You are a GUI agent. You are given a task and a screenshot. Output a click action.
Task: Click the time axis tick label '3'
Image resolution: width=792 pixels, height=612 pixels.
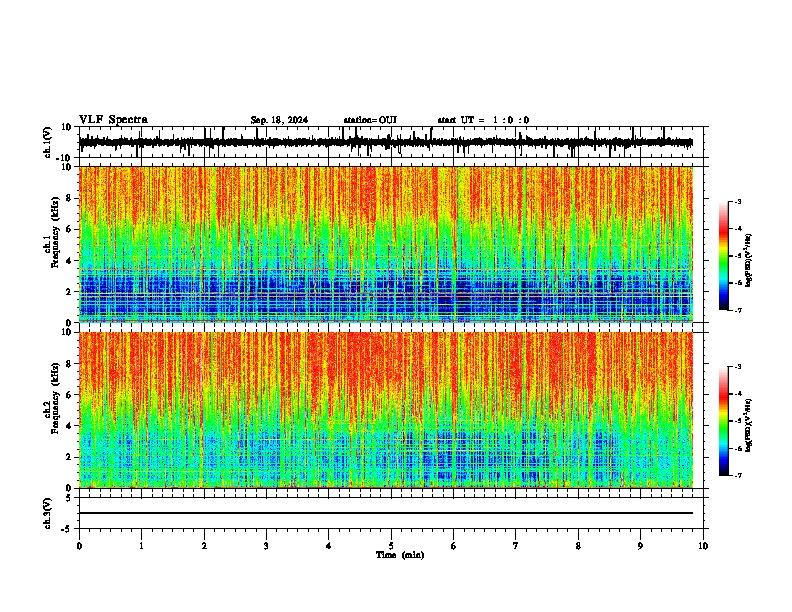tap(266, 546)
